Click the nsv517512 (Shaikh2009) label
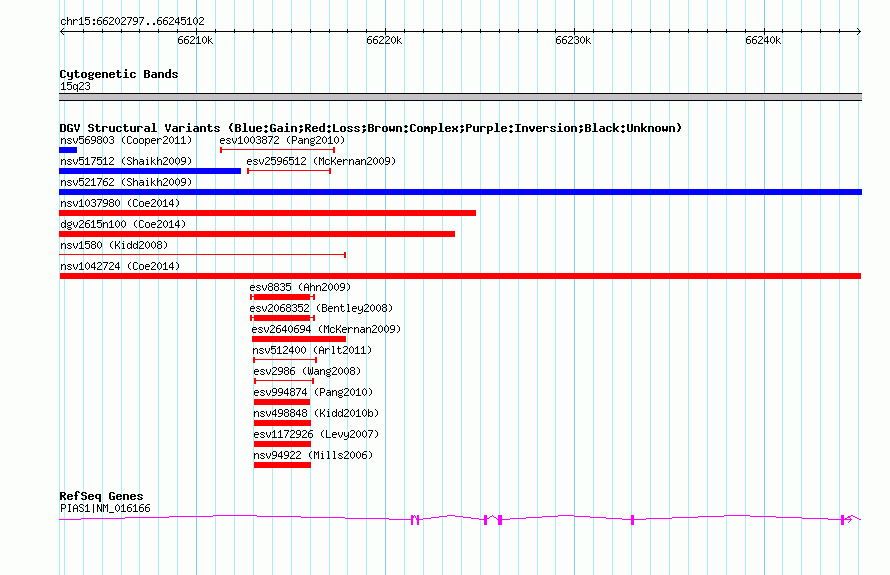The image size is (890, 575). pos(126,161)
